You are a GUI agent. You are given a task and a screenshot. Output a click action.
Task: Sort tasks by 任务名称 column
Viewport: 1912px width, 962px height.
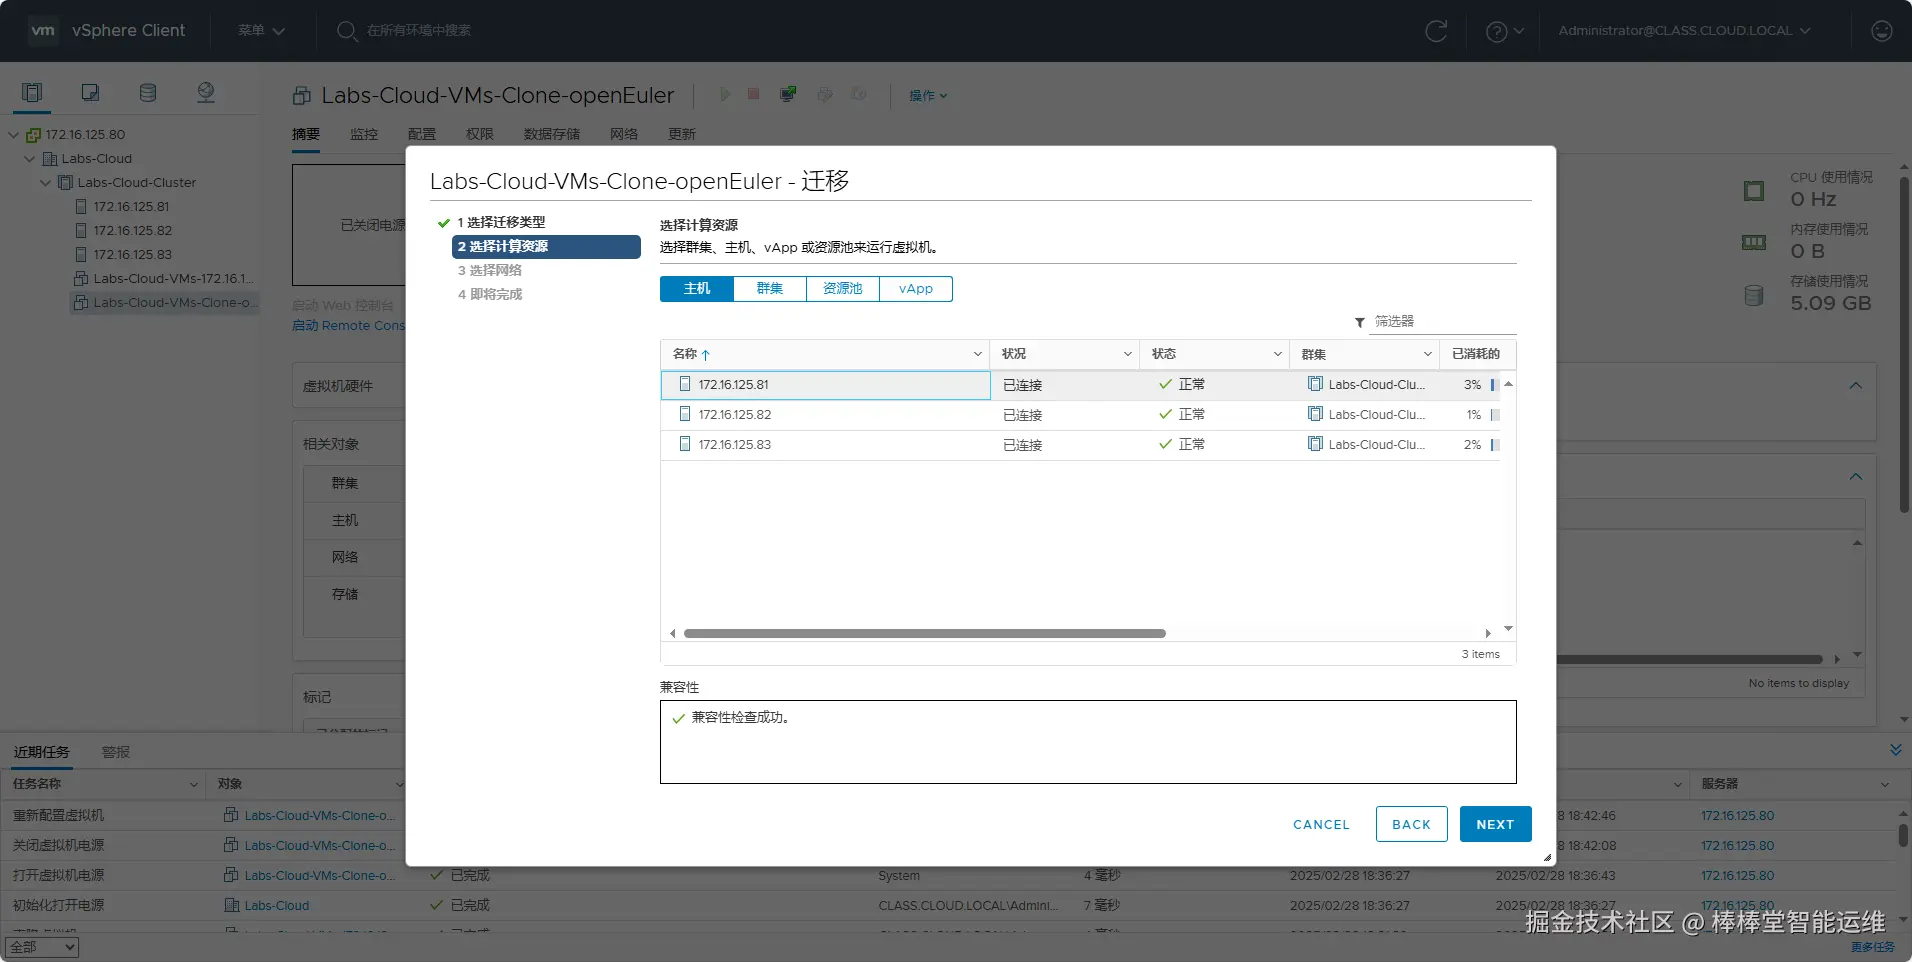(37, 784)
